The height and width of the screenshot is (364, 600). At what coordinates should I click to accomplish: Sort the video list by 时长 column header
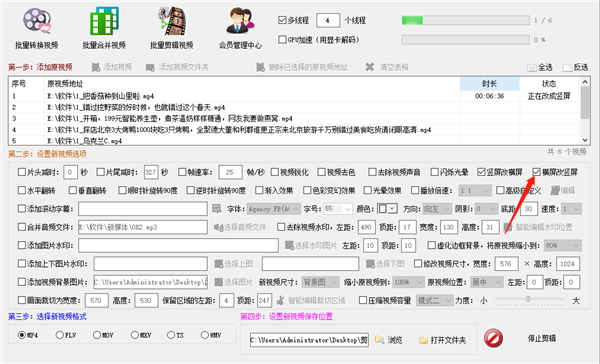tap(489, 83)
